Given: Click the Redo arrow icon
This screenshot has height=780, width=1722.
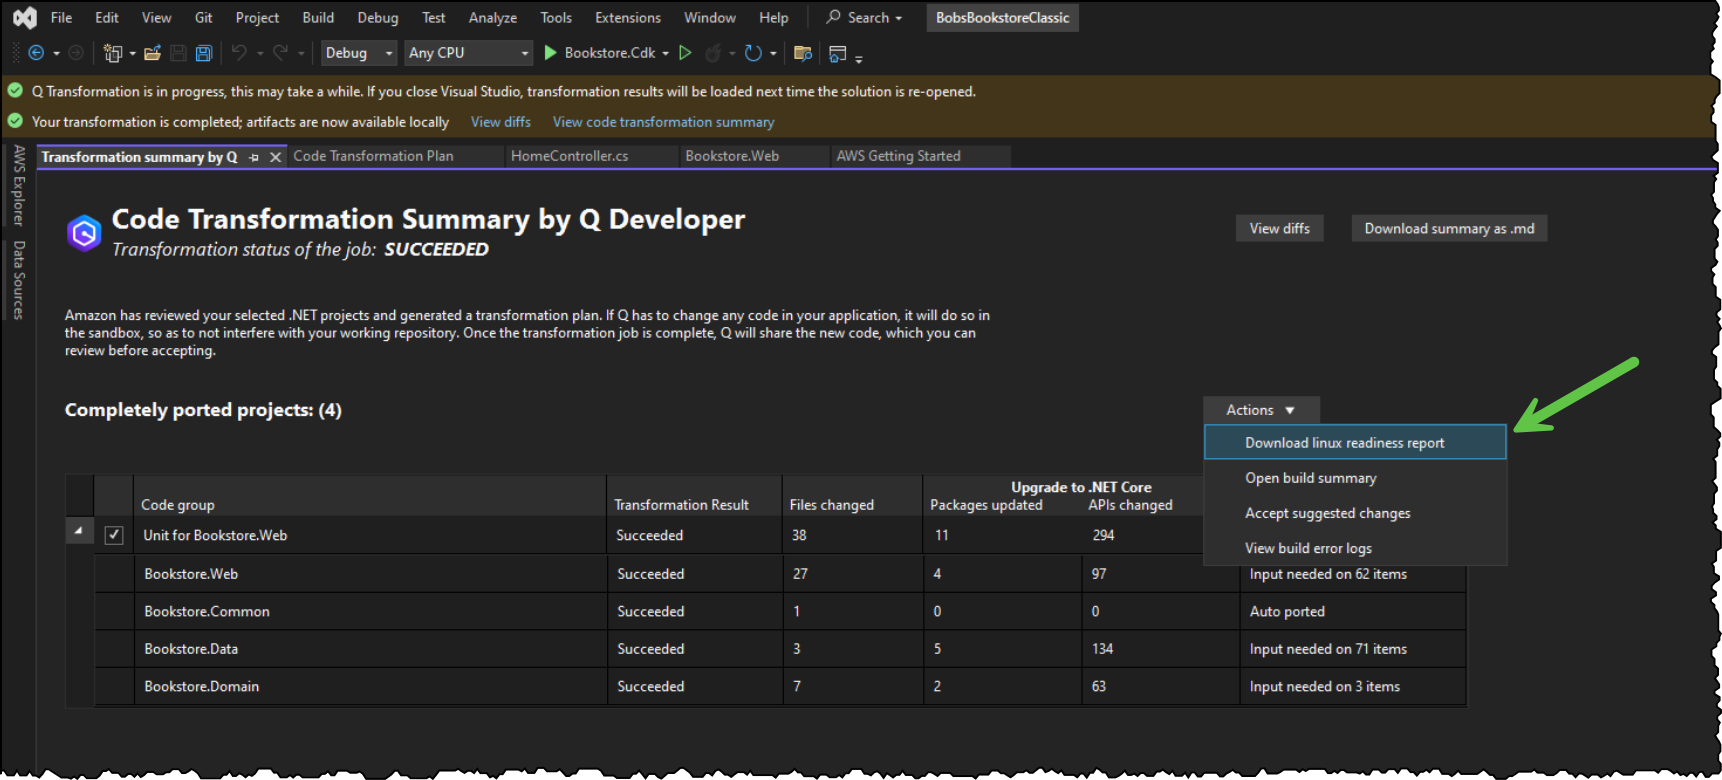Looking at the screenshot, I should 281,53.
